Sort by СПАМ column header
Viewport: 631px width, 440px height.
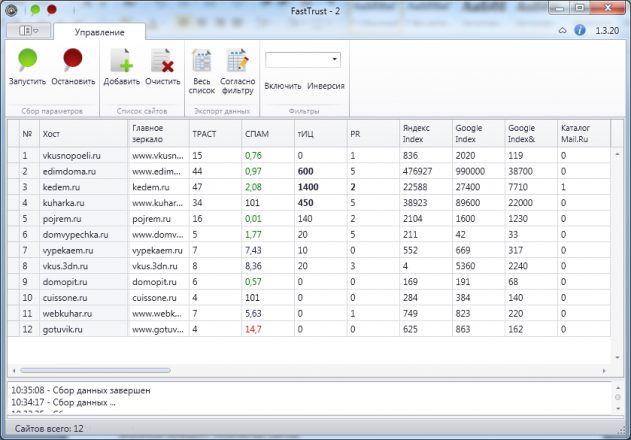click(x=268, y=134)
